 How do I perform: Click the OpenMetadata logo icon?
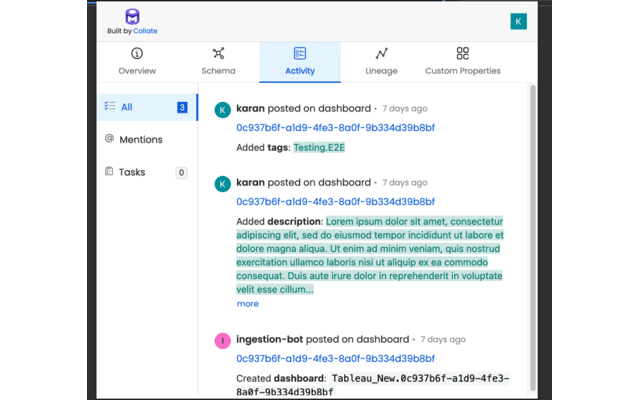132,17
